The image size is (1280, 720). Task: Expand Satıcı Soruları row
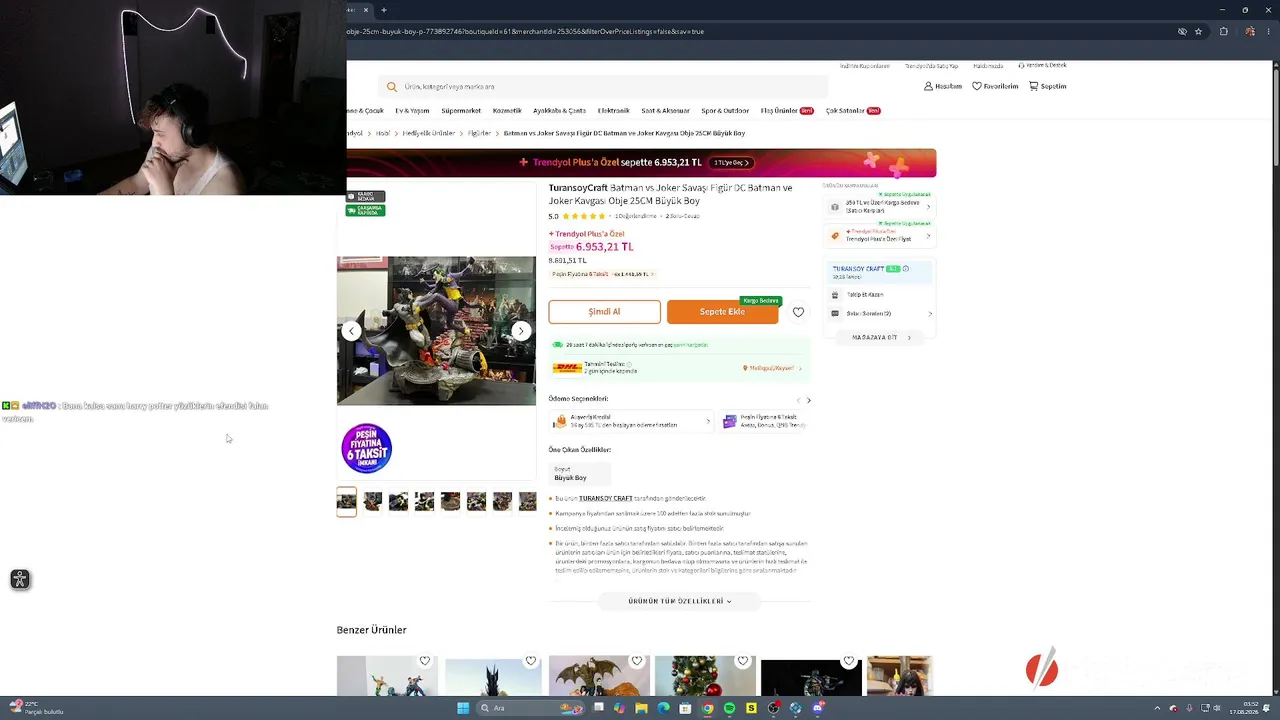880,314
